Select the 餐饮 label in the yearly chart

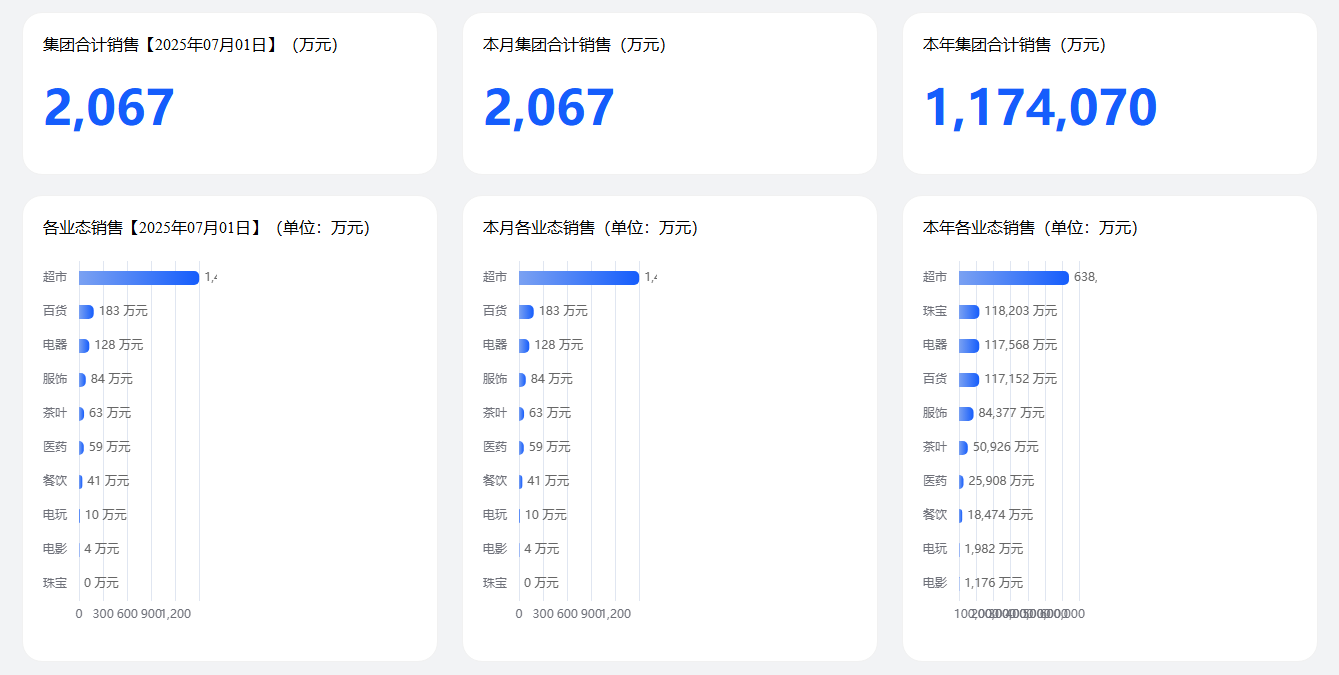coord(934,515)
